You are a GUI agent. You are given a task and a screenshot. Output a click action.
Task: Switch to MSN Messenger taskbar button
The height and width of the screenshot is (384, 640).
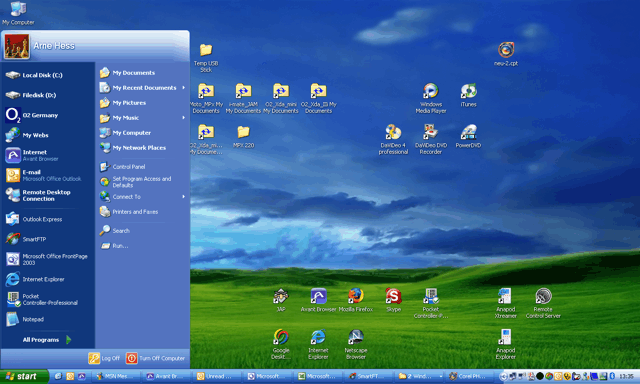point(116,376)
